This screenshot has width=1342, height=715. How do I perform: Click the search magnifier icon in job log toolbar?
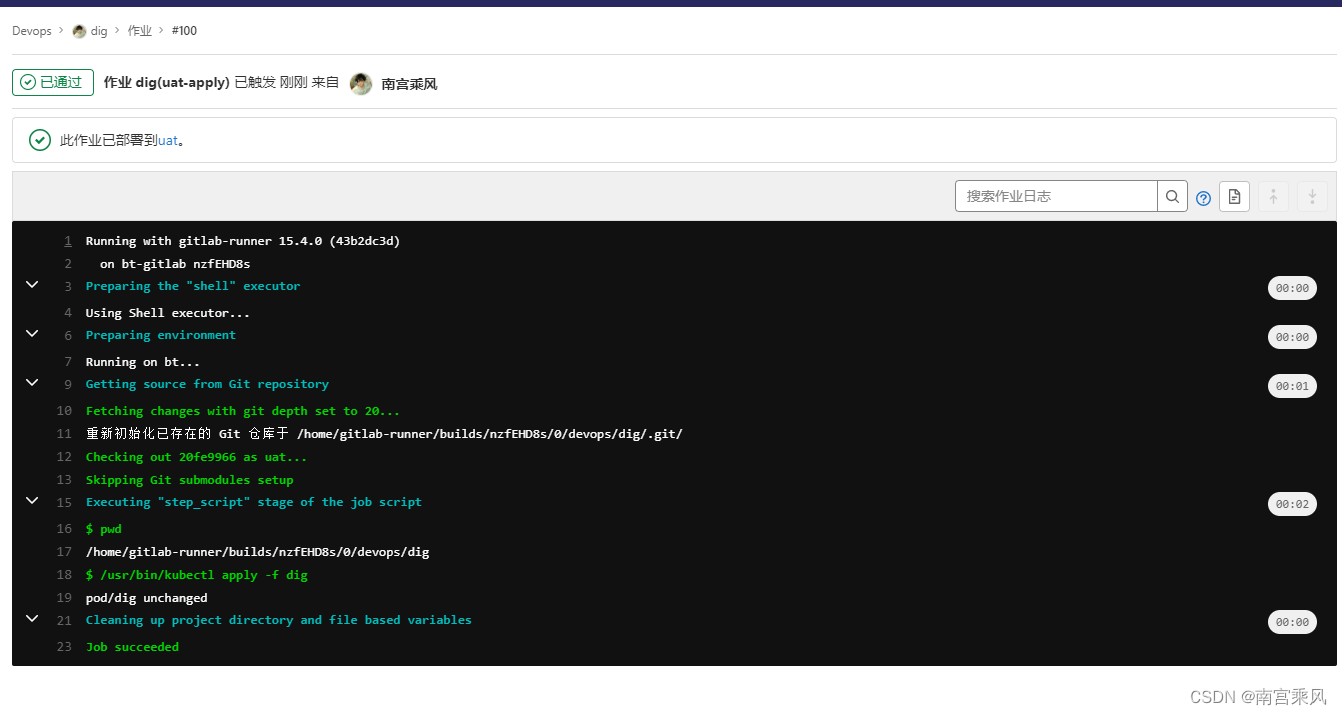click(x=1172, y=196)
